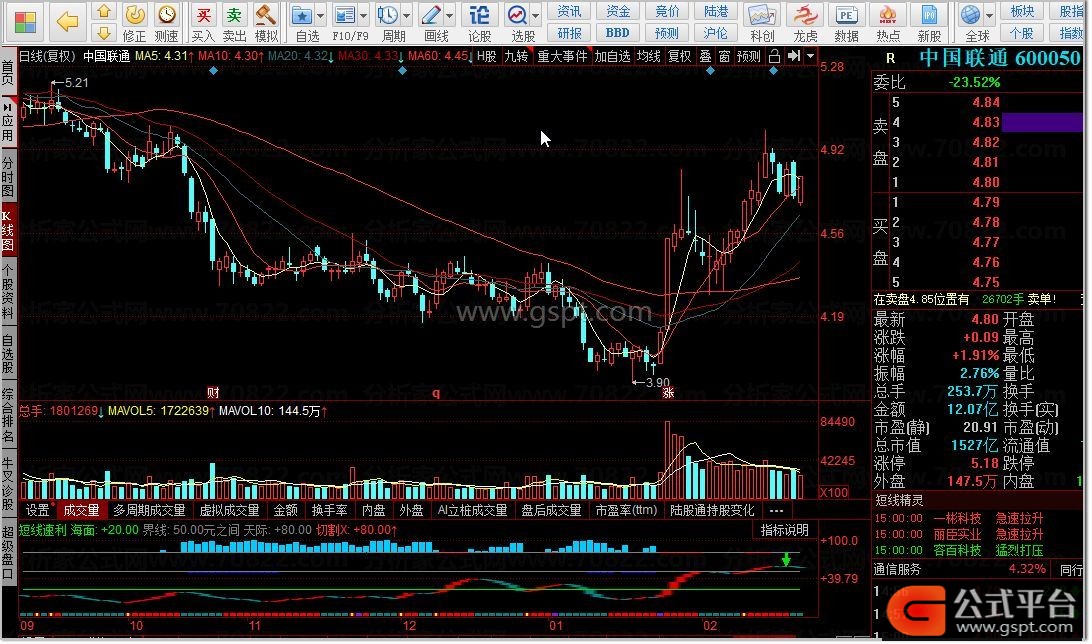This screenshot has width=1092, height=644.
Task: Toggle the 九转 indicator
Action: click(516, 56)
